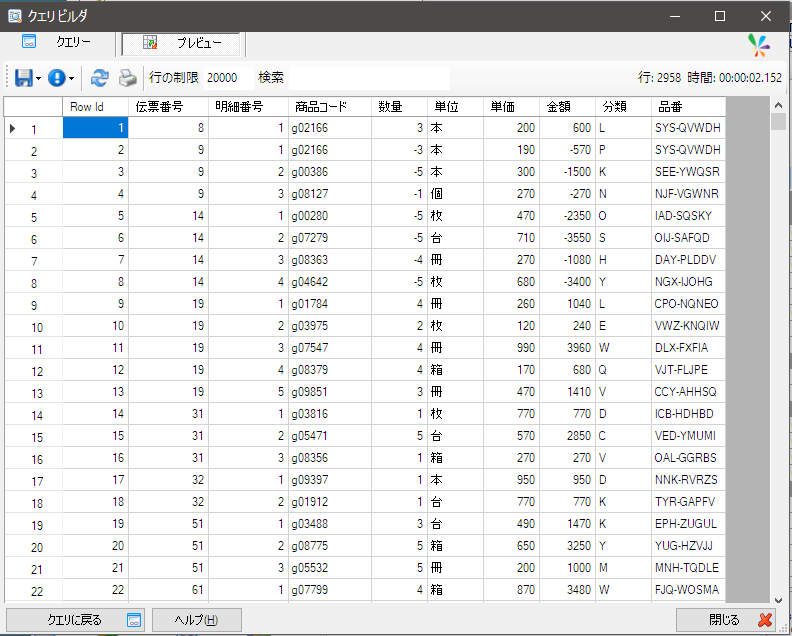Click the cell TYR-GAPFV
This screenshot has width=792, height=636.
tap(688, 502)
